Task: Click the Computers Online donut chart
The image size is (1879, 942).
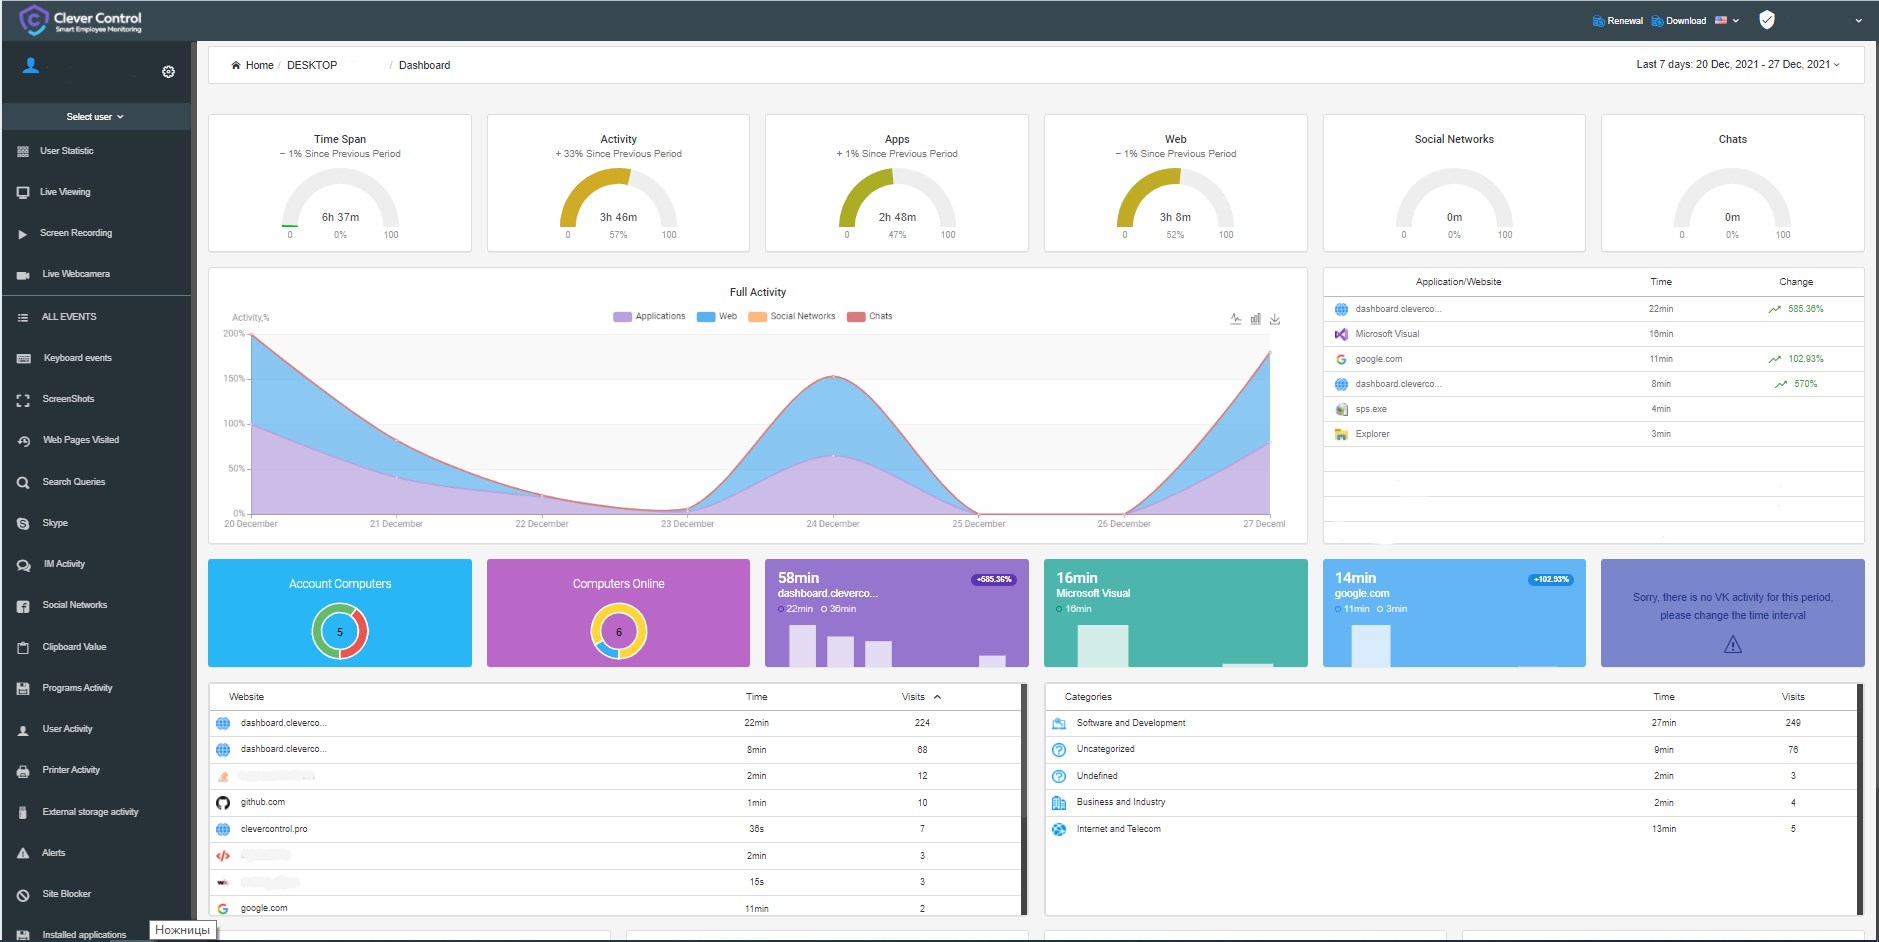Action: click(619, 632)
